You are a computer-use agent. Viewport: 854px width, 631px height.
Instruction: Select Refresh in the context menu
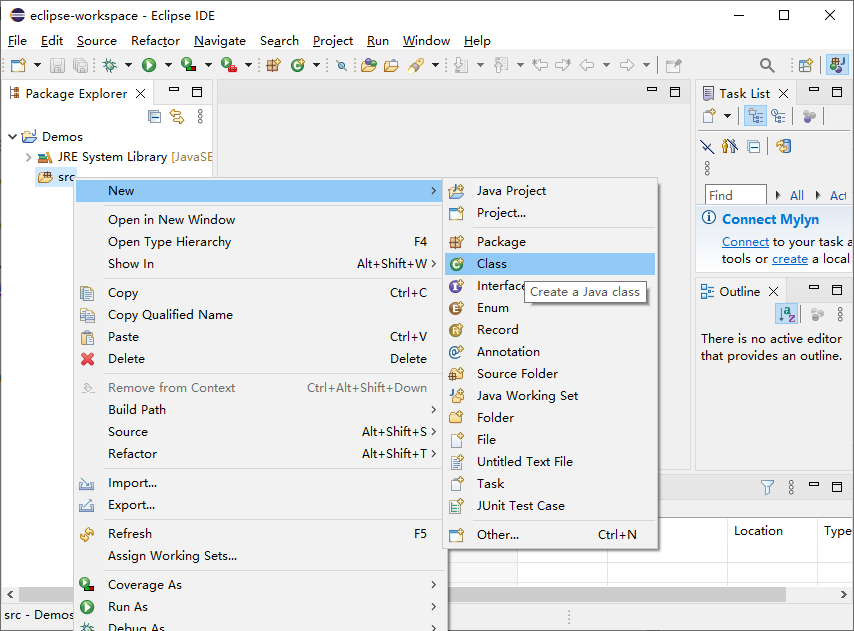(259, 534)
